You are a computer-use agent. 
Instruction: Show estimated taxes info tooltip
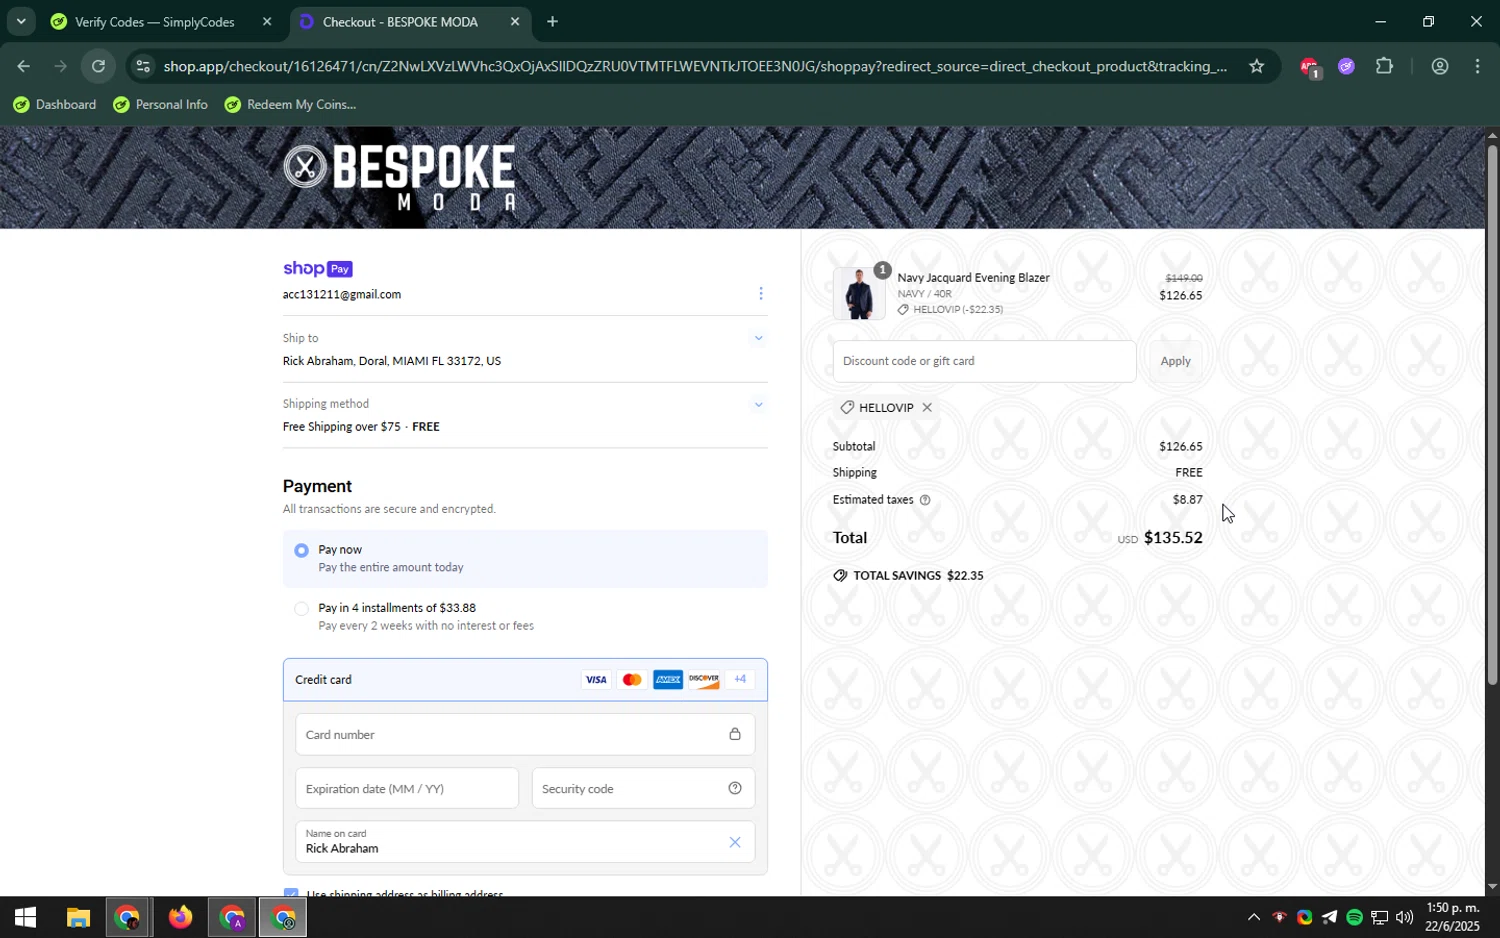(925, 500)
